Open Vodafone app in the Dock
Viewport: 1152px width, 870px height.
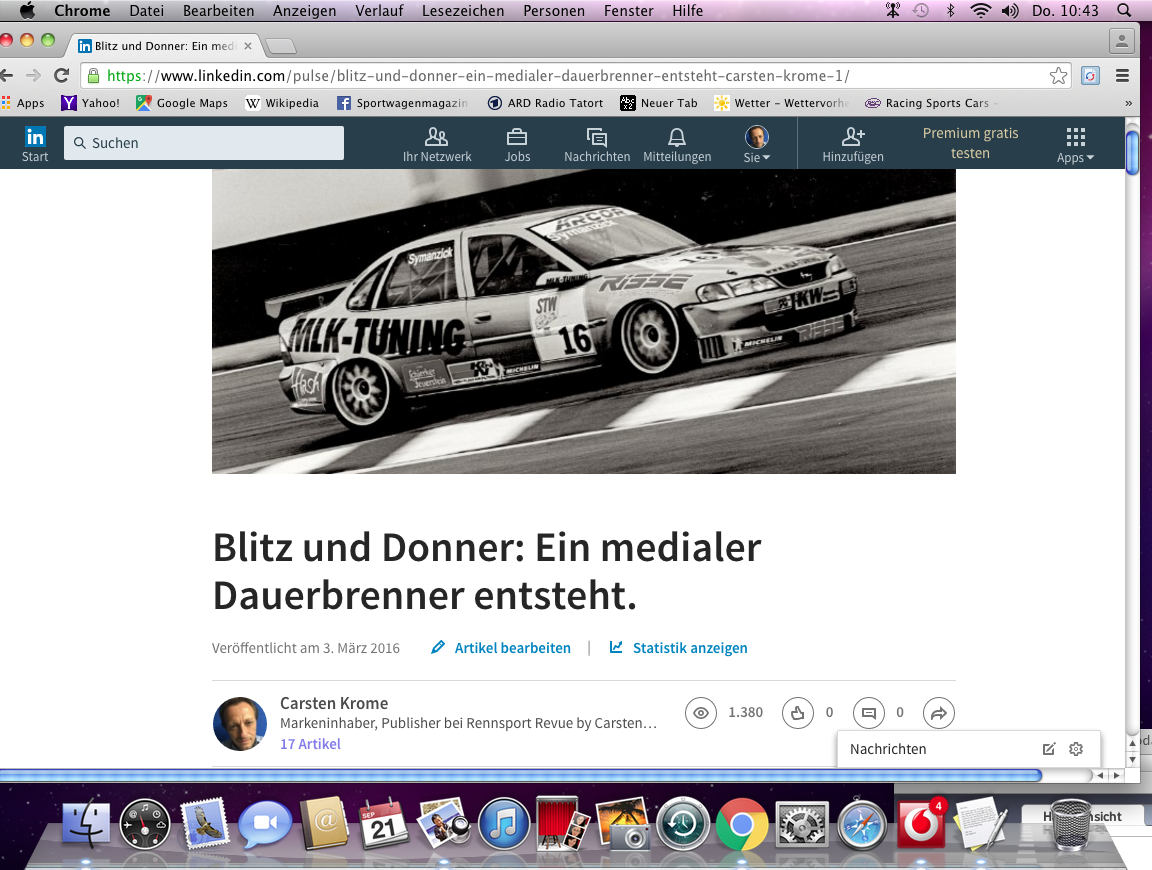(x=921, y=823)
